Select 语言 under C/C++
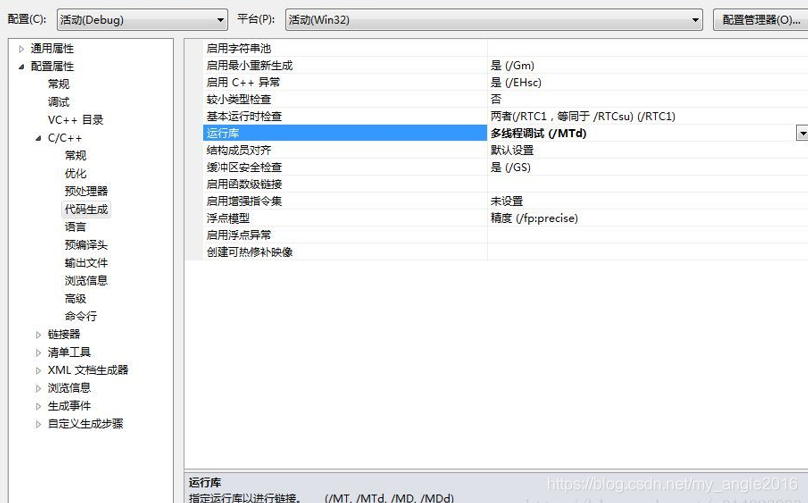 [76, 227]
